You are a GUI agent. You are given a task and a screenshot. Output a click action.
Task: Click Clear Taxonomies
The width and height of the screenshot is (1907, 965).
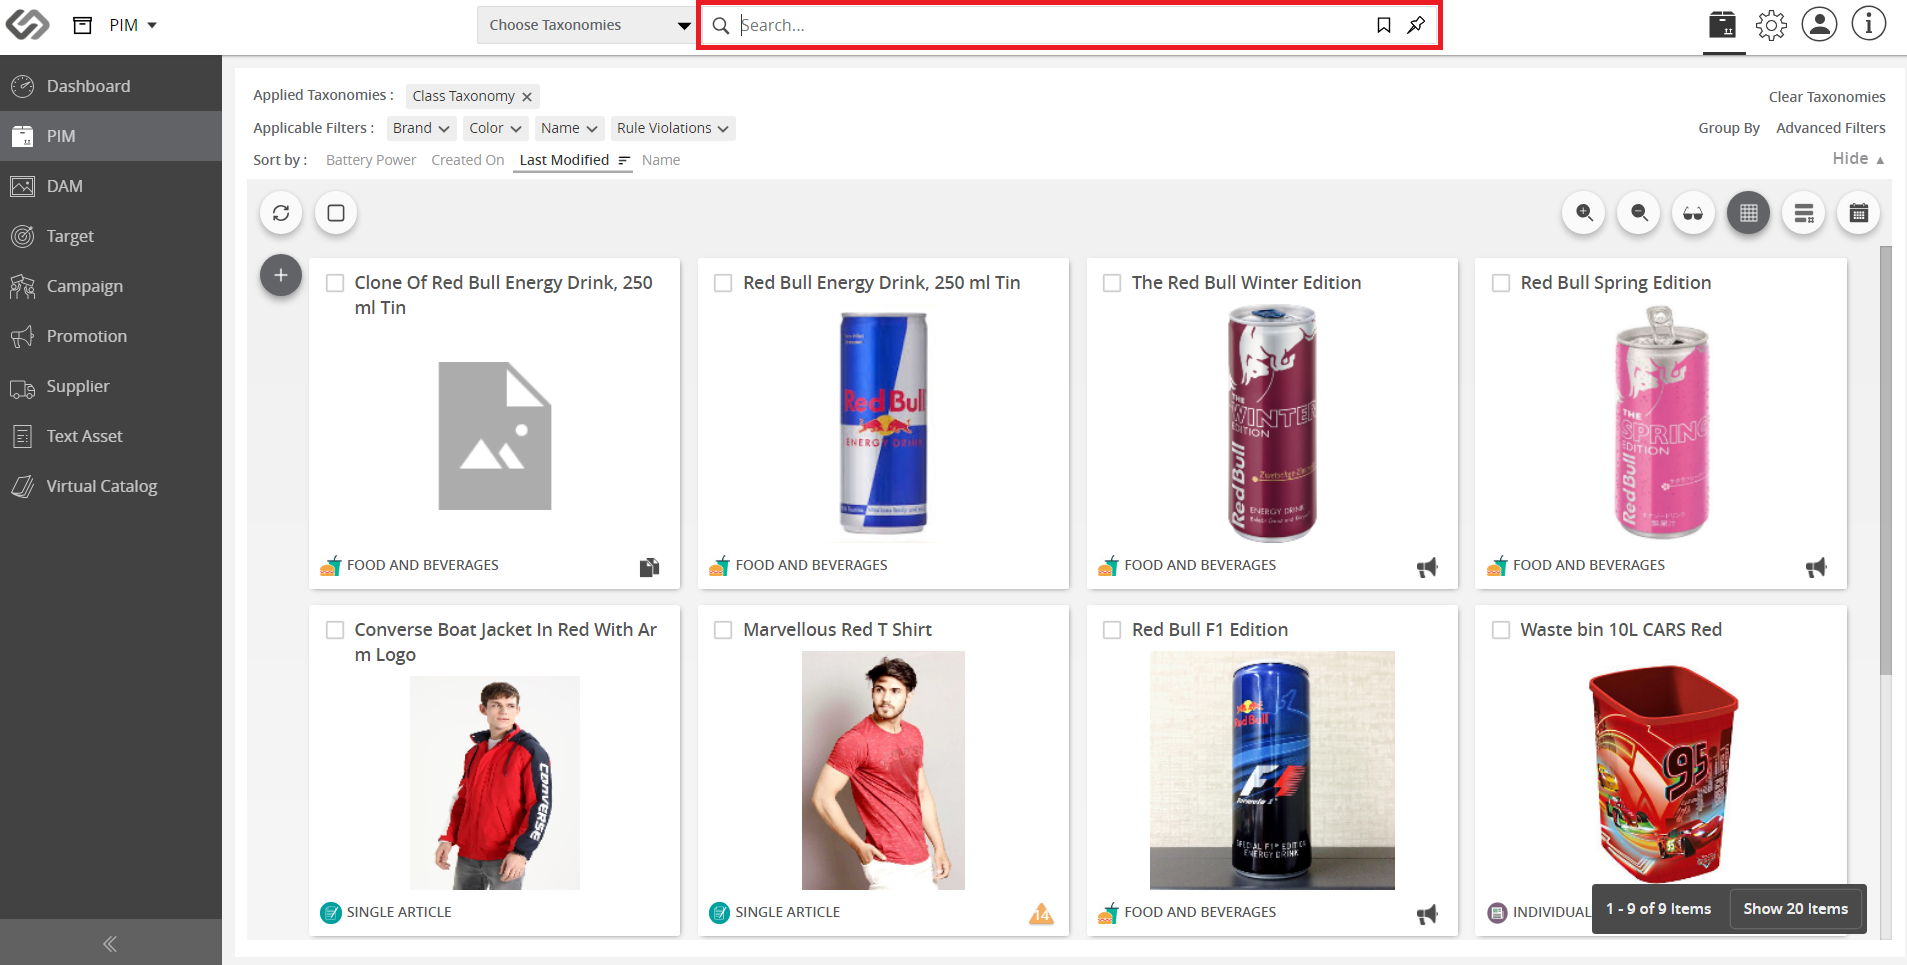(x=1827, y=97)
